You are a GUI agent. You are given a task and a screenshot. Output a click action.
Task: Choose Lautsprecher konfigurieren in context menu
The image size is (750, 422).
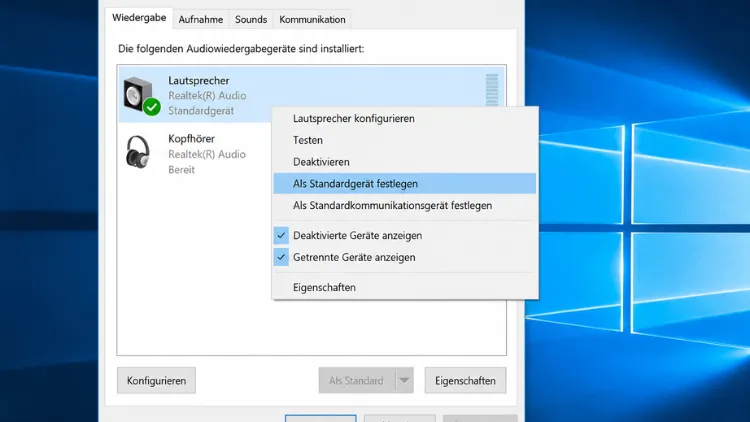[x=405, y=118]
